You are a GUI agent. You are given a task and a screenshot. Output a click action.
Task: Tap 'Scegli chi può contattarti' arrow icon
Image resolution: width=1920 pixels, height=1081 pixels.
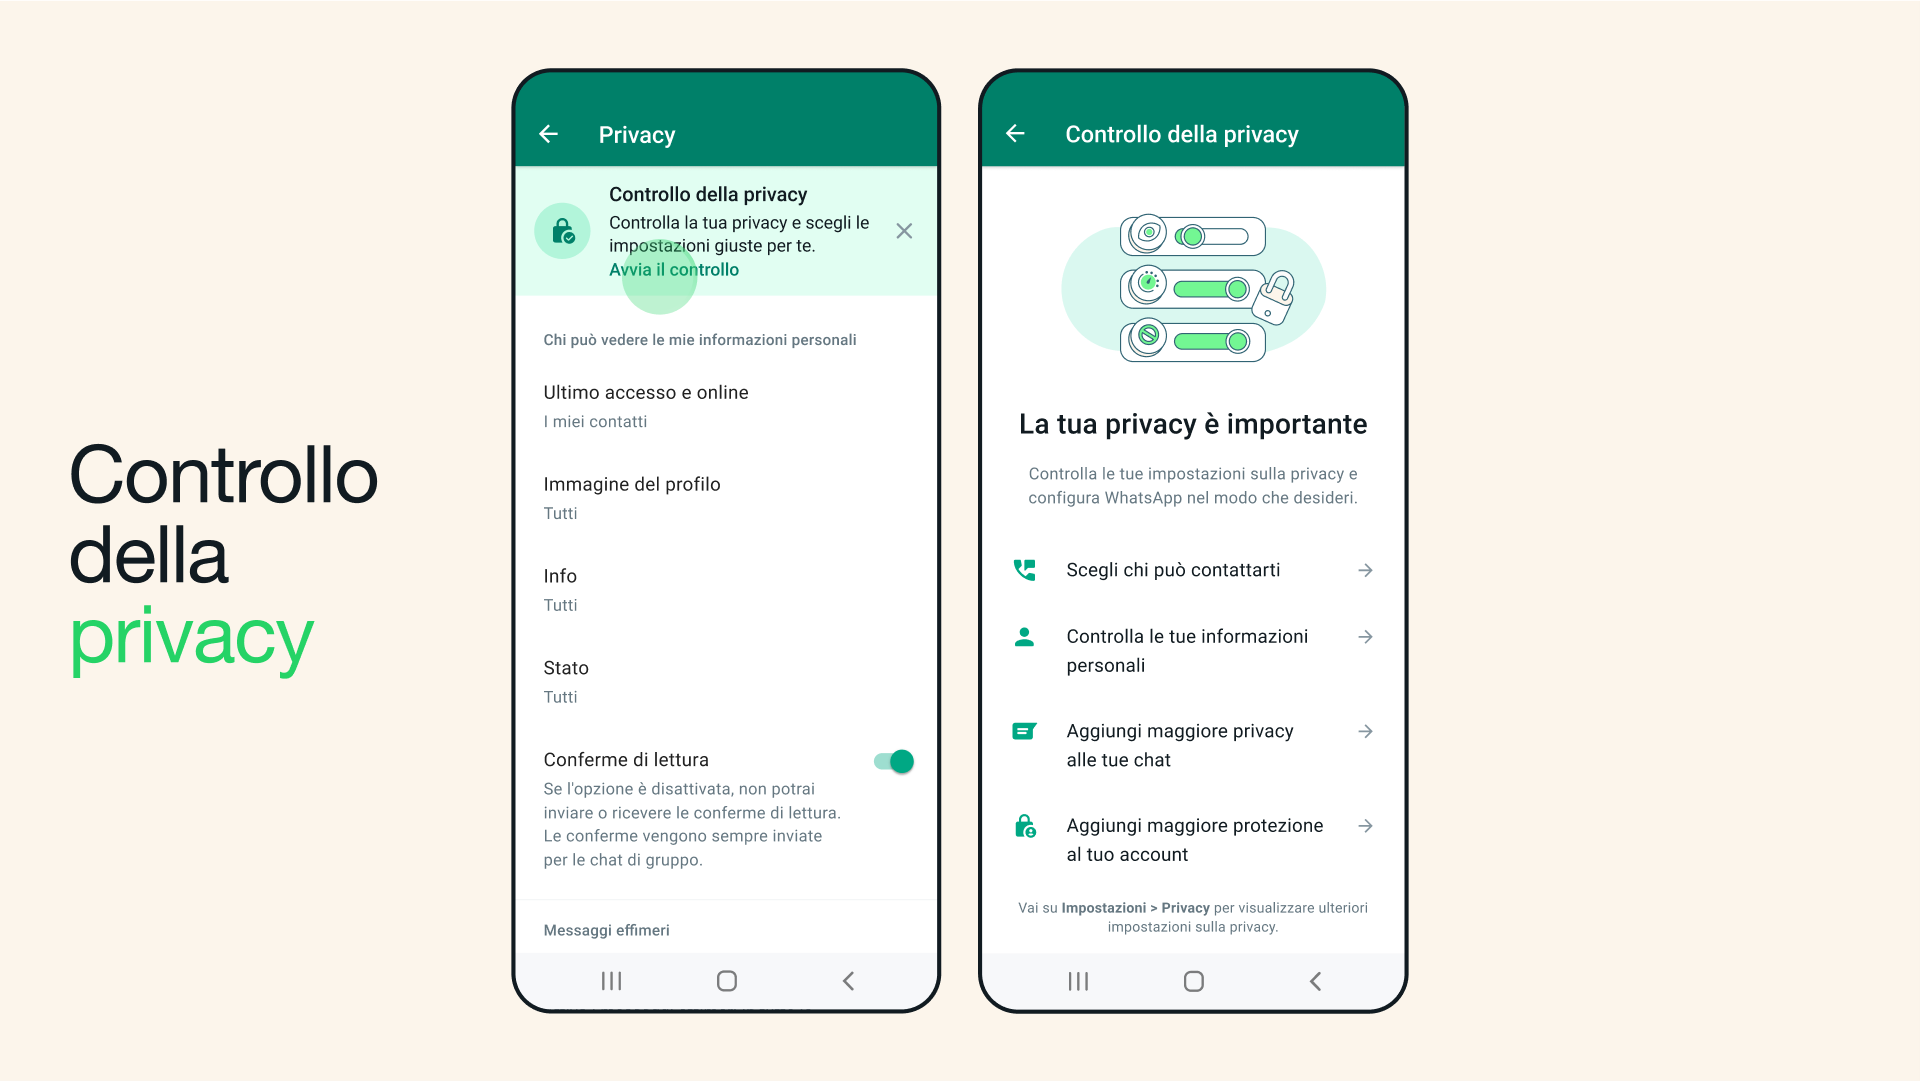point(1365,570)
